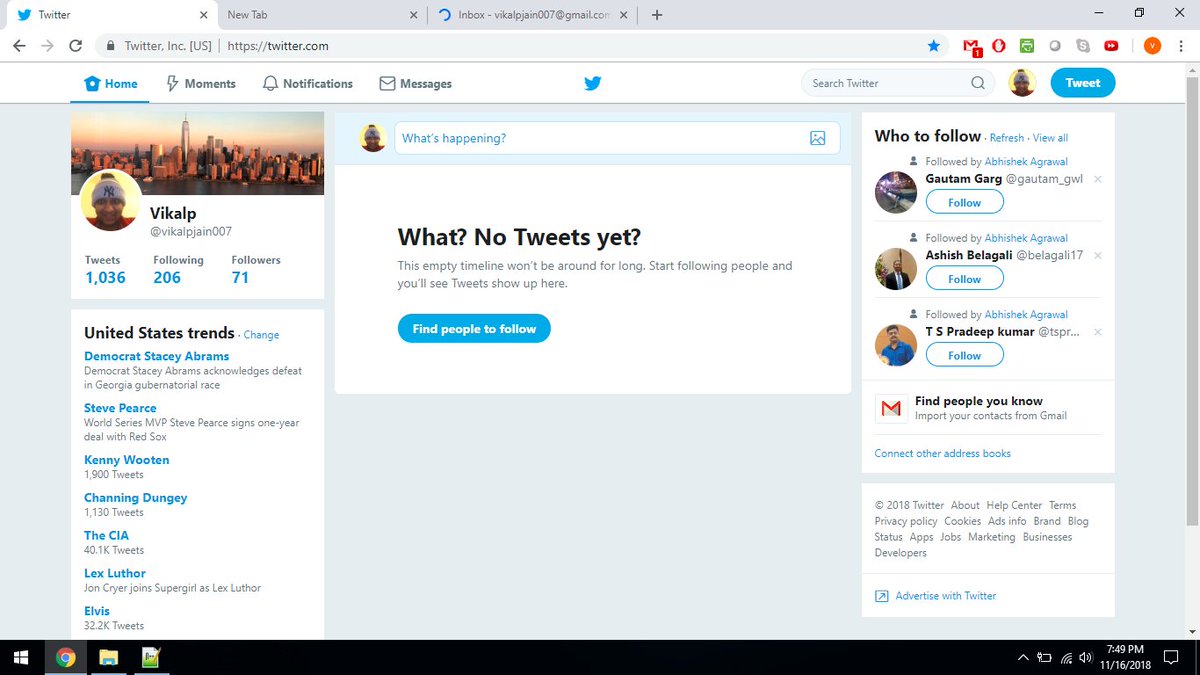Click the blue Tweet button
Screen dimensions: 1200x675
pos(1082,83)
